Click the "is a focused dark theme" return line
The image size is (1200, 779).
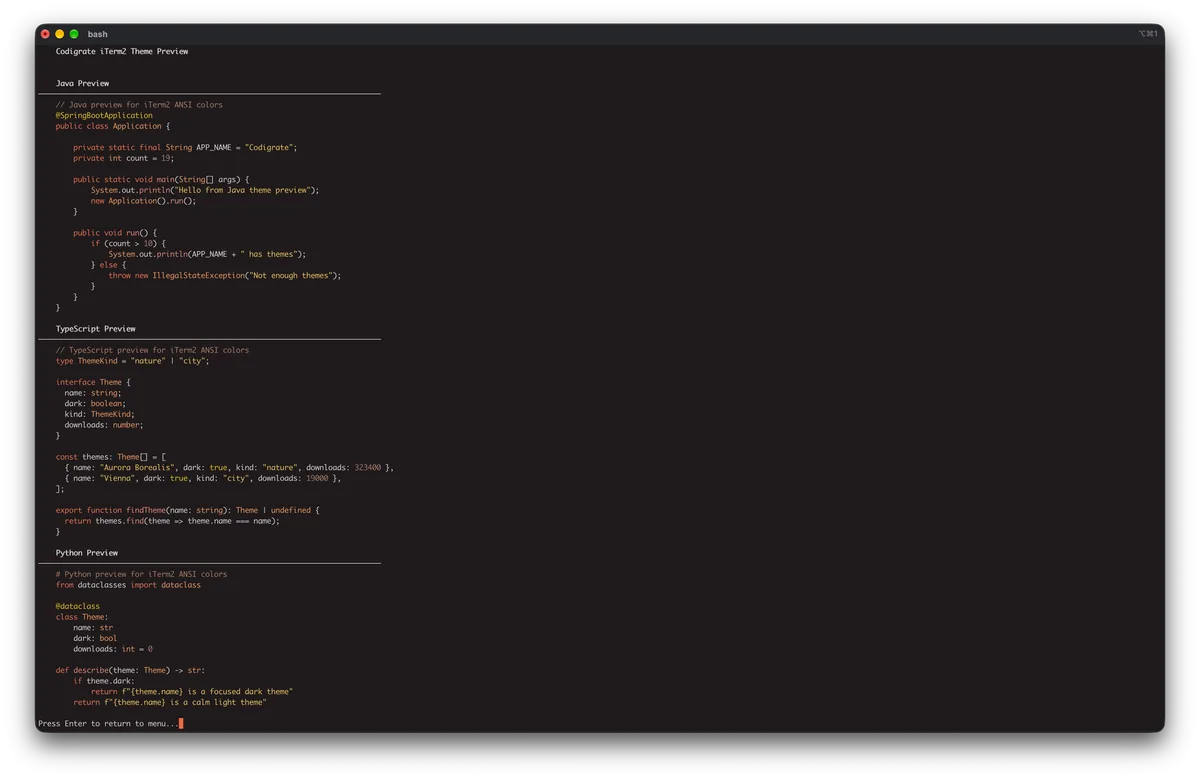click(192, 692)
